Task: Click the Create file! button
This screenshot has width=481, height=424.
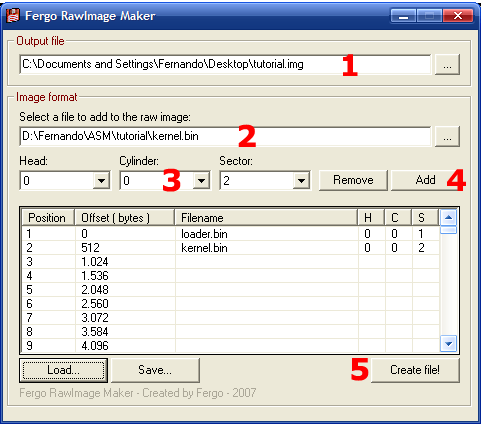Action: [x=415, y=370]
